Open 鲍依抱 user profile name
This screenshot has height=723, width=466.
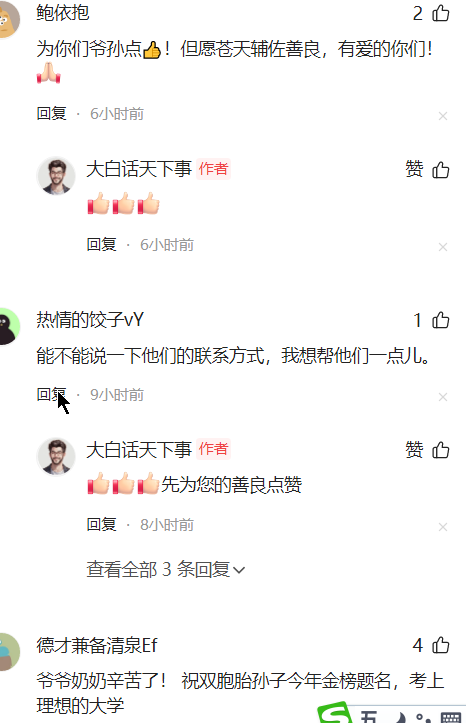pyautogui.click(x=63, y=13)
